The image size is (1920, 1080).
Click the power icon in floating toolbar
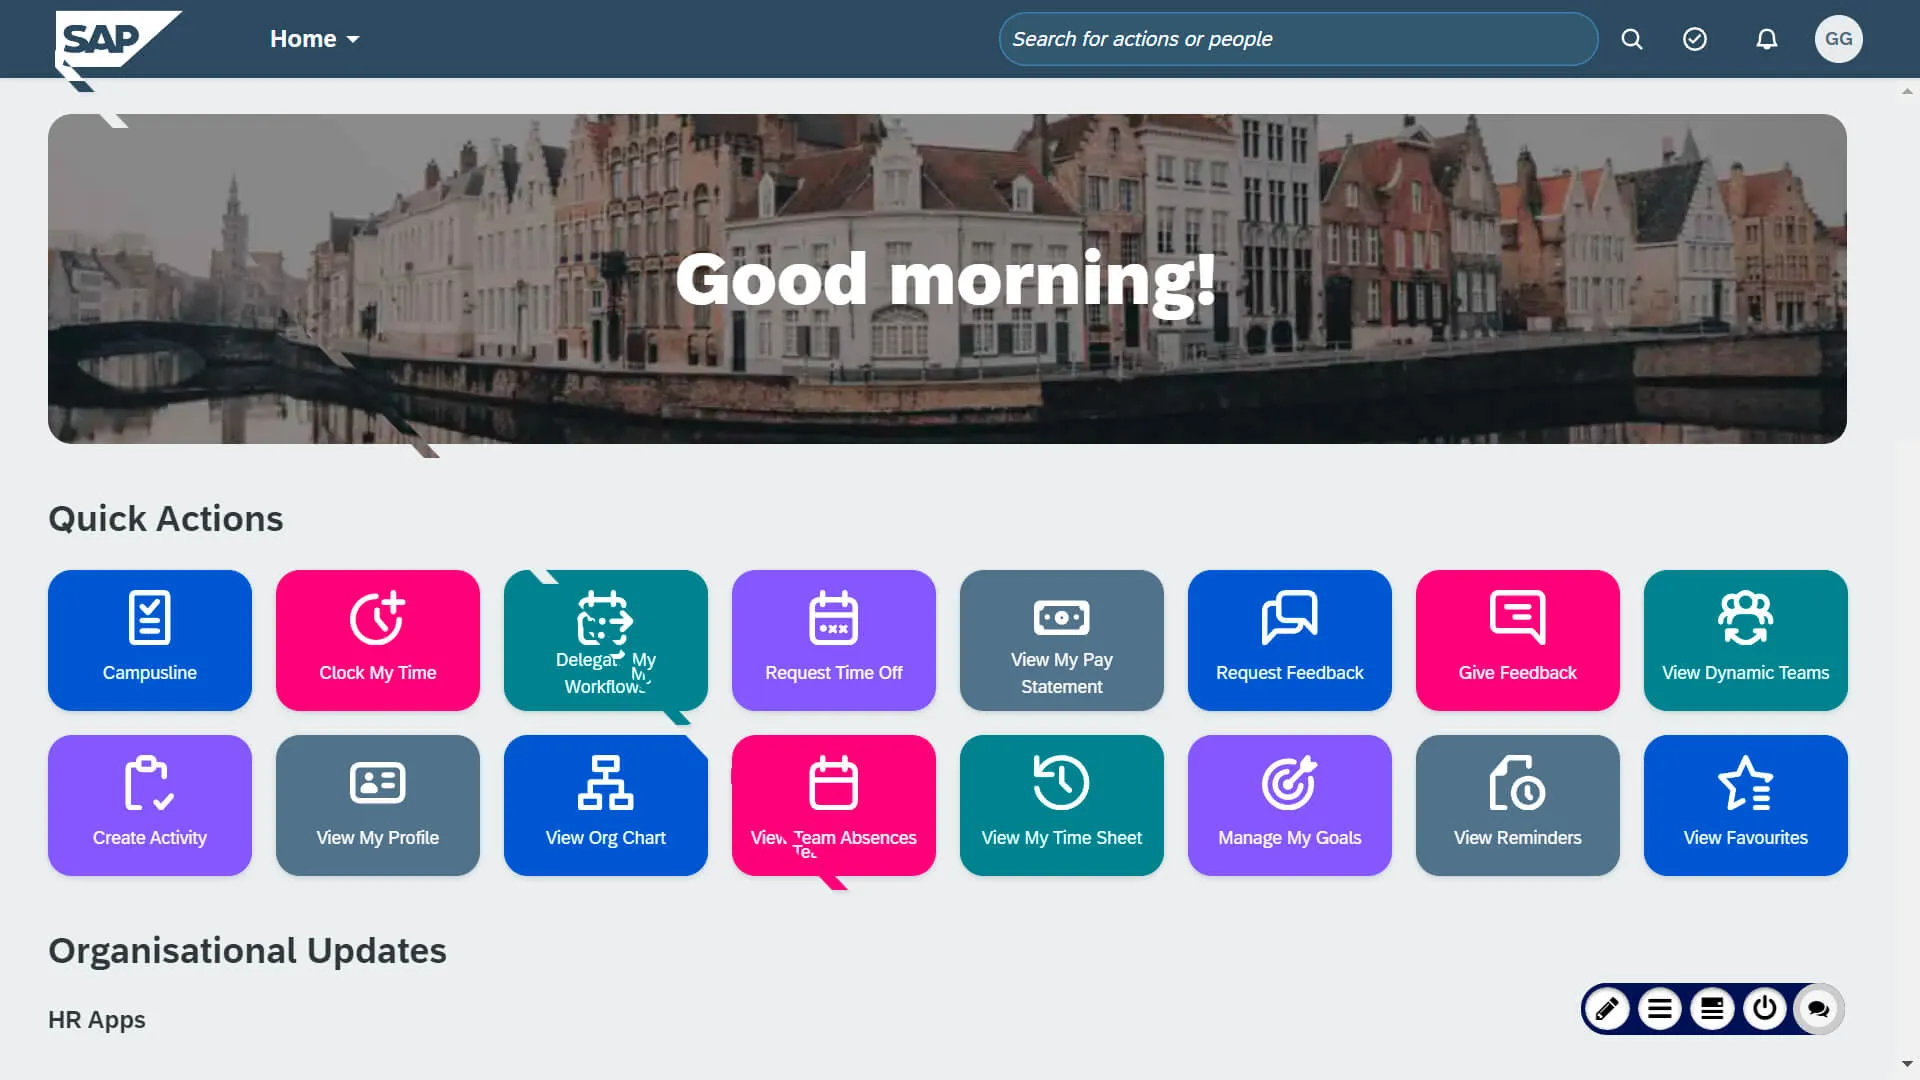pos(1765,1008)
